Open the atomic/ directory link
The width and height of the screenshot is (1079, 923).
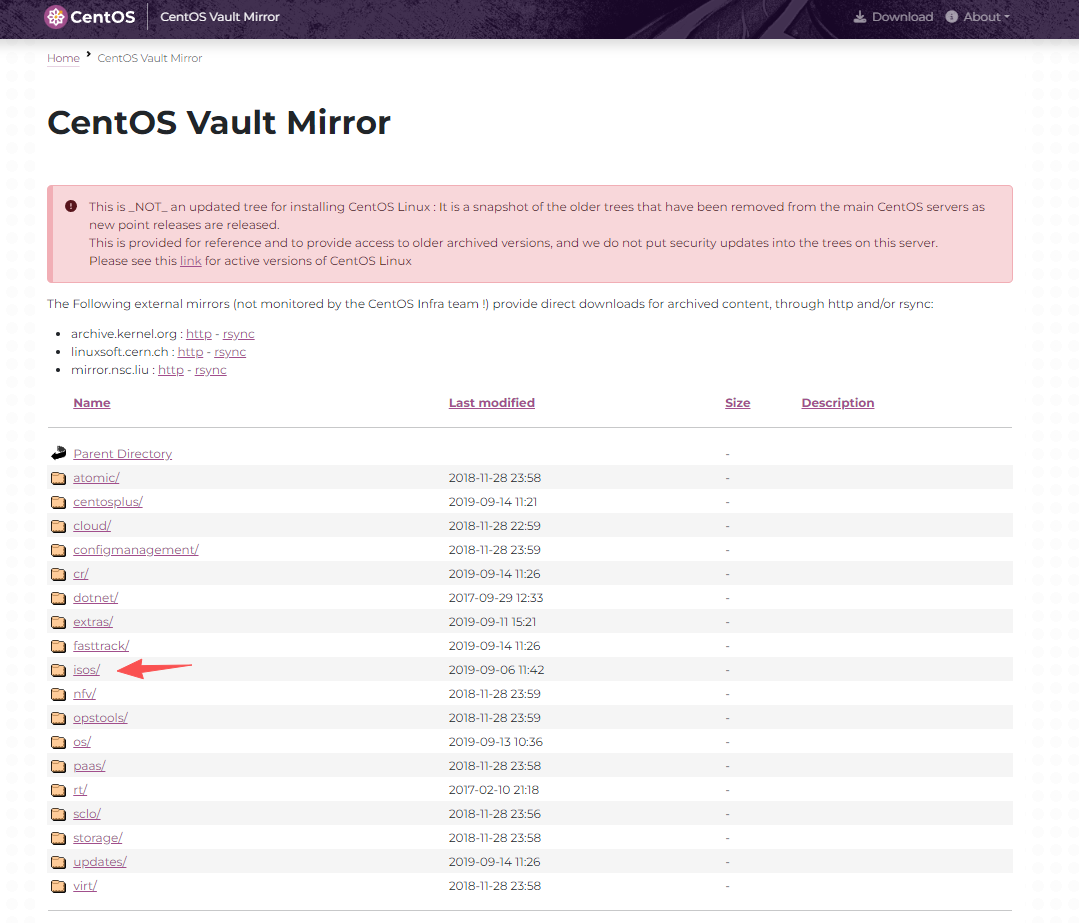coord(96,478)
